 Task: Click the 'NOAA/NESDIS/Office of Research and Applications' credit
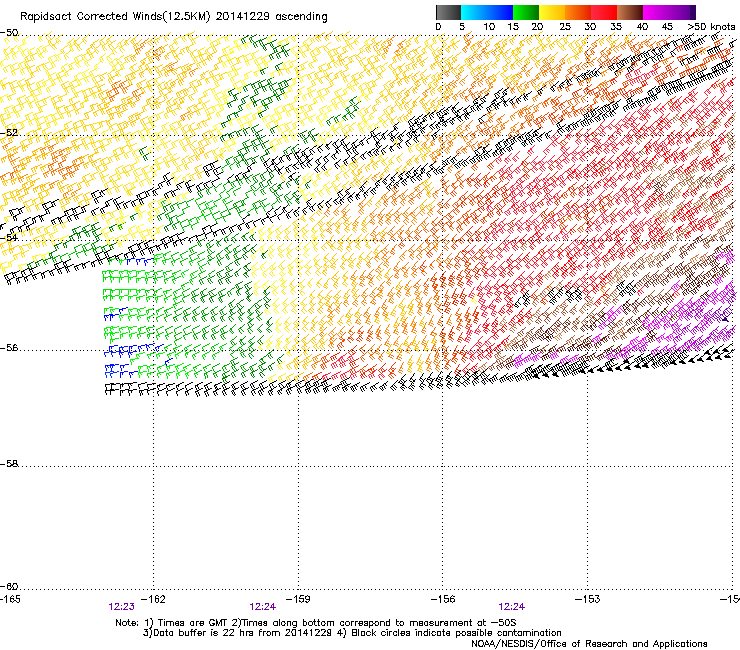[589, 644]
